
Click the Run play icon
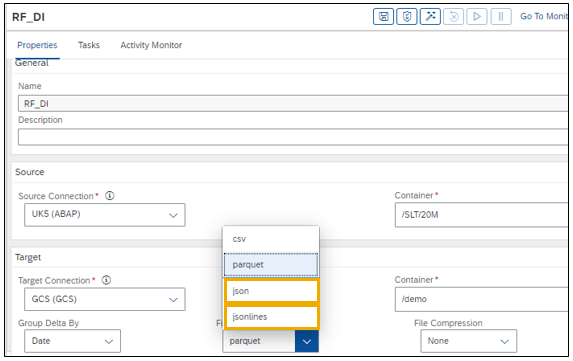[x=477, y=17]
